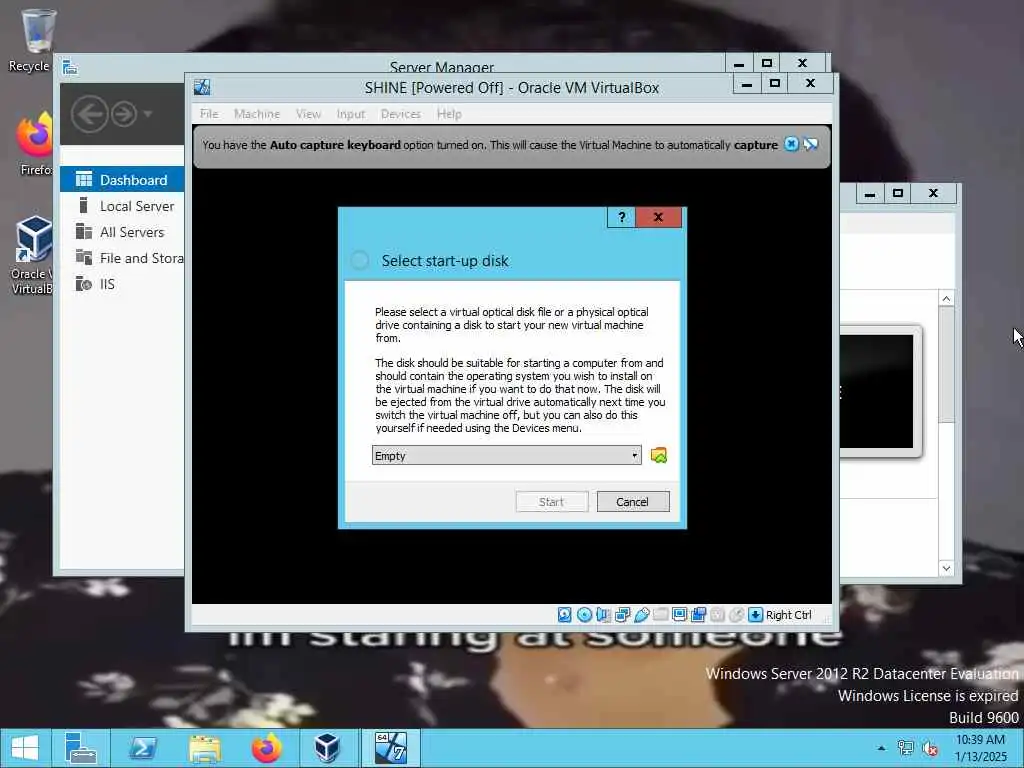Image resolution: width=1024 pixels, height=768 pixels.
Task: Open File Explorer from the taskbar
Action: (x=205, y=748)
